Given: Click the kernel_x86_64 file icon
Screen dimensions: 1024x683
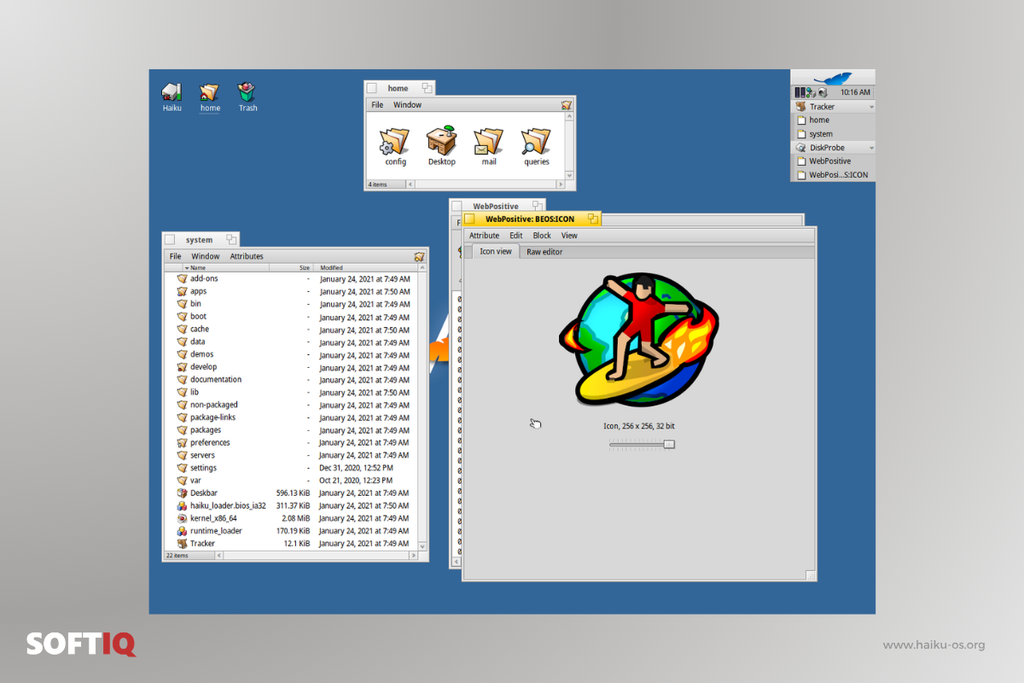Looking at the screenshot, I should tap(182, 518).
